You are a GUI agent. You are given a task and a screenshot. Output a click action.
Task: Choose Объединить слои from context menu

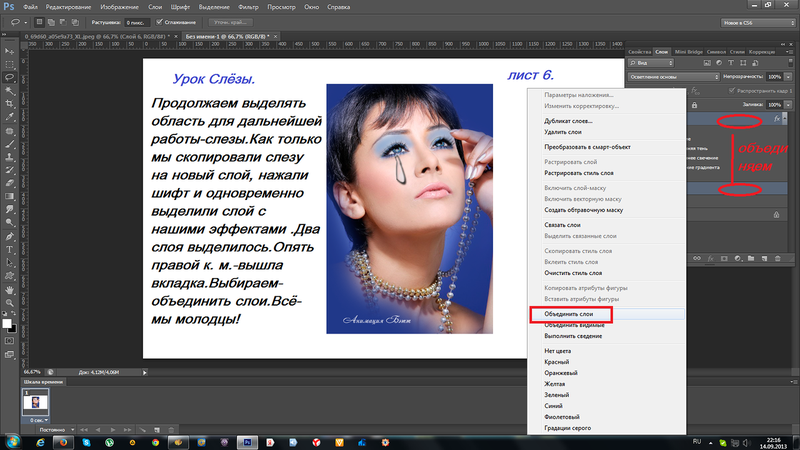(x=568, y=314)
